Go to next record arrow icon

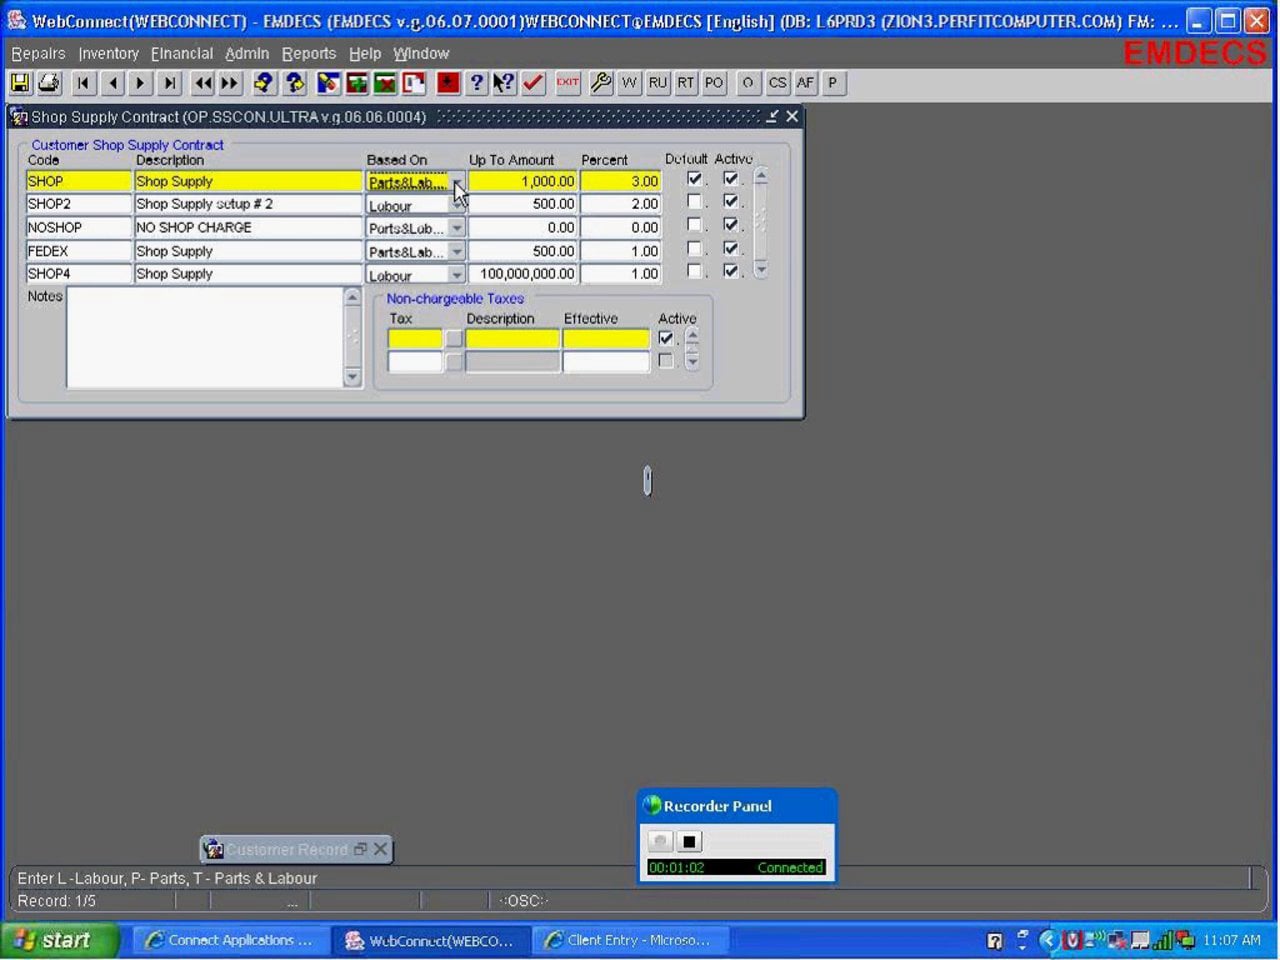pyautogui.click(x=140, y=83)
